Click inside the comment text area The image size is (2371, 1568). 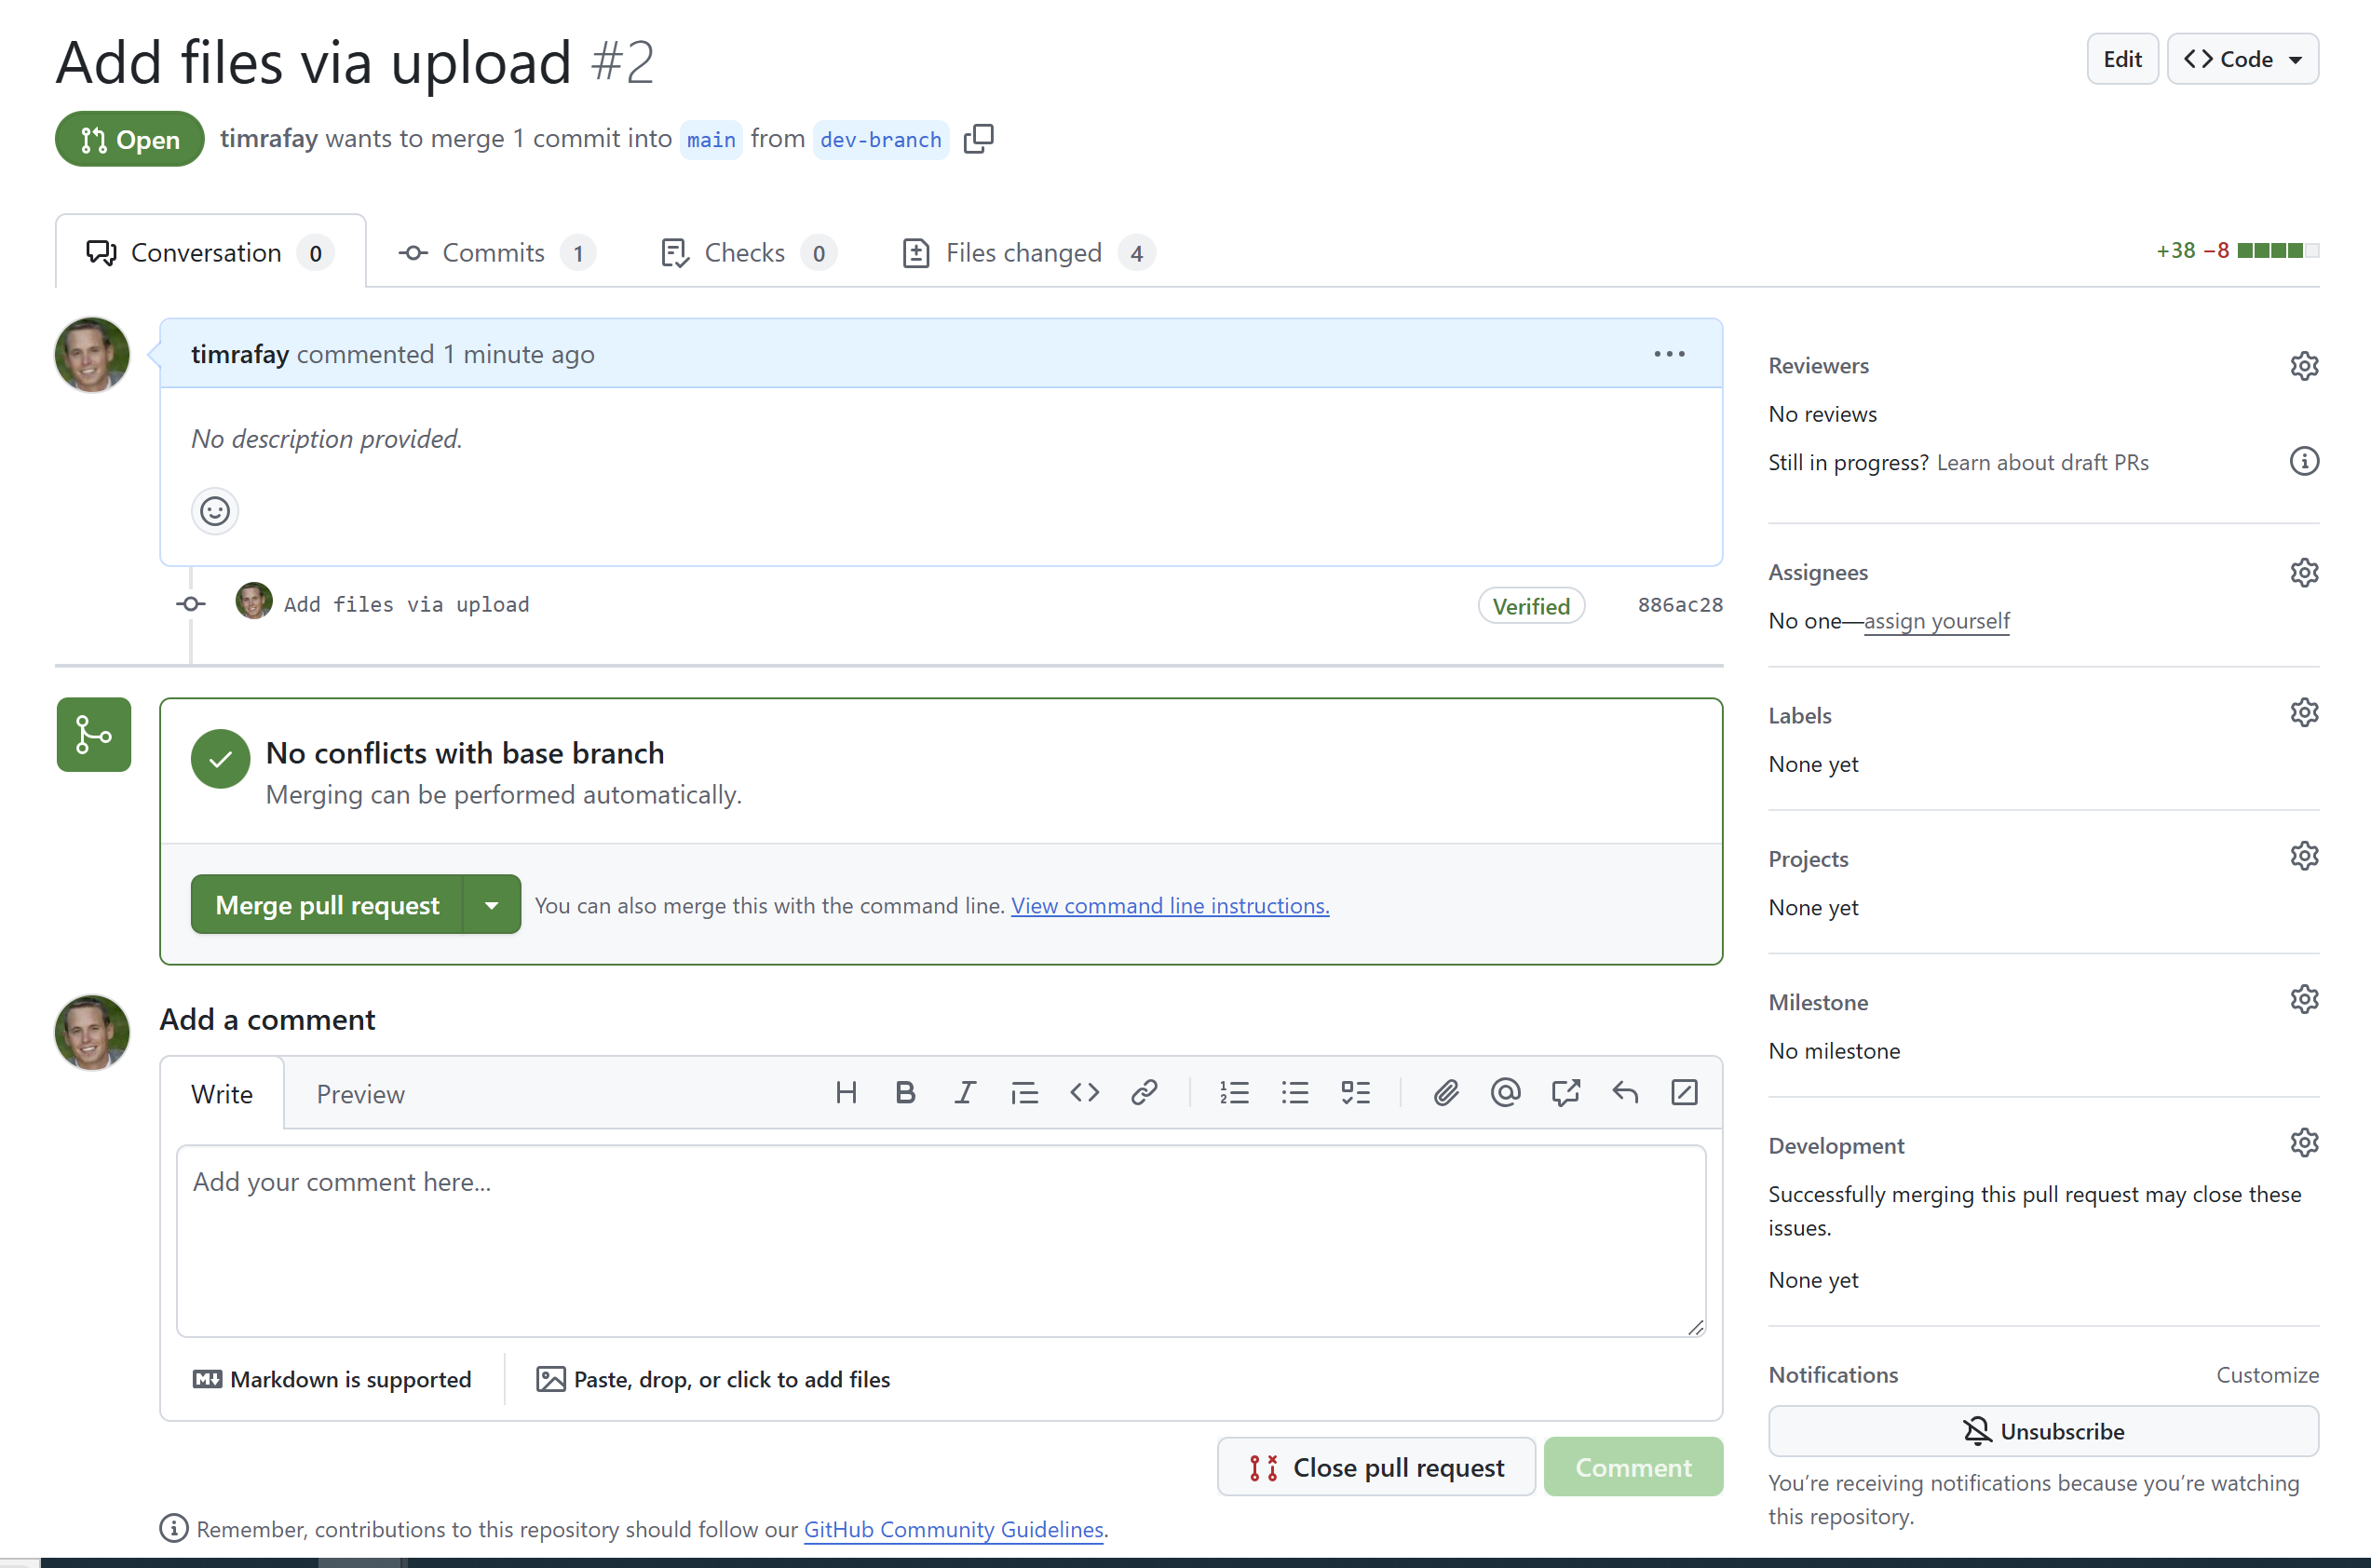click(940, 1240)
